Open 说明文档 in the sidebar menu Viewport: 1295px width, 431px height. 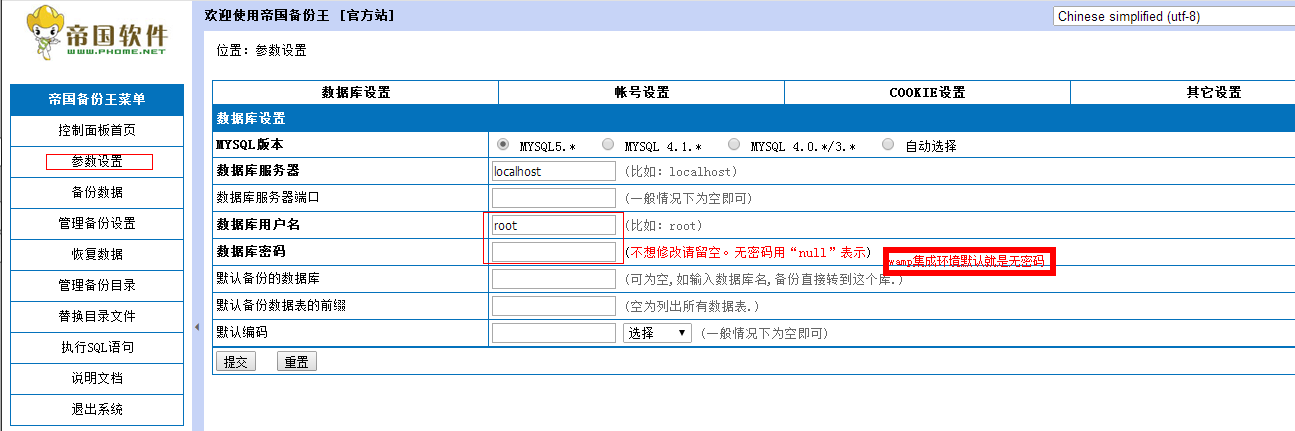[x=97, y=378]
